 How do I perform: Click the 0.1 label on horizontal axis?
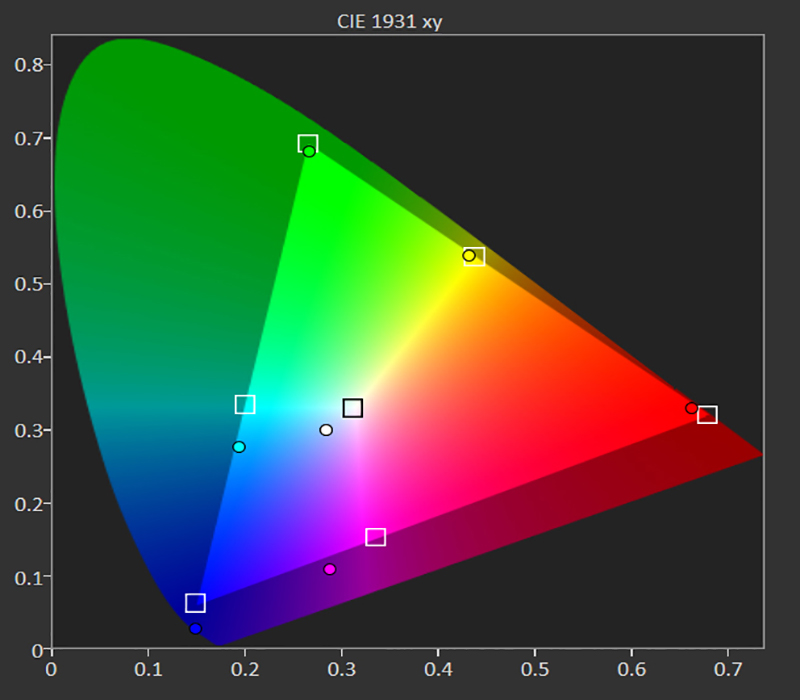coord(148,669)
